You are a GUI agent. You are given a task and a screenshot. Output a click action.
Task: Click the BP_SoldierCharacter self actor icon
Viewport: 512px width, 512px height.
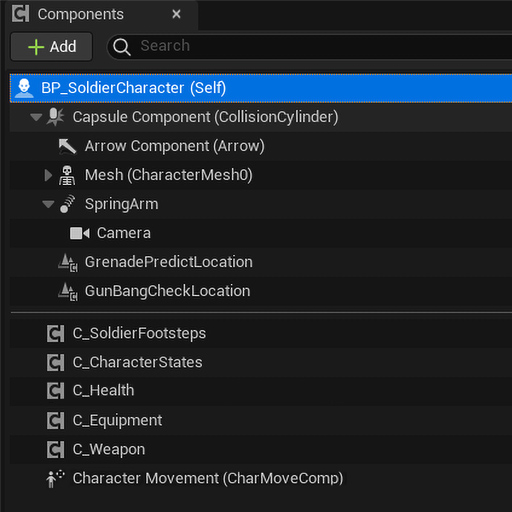point(24,88)
